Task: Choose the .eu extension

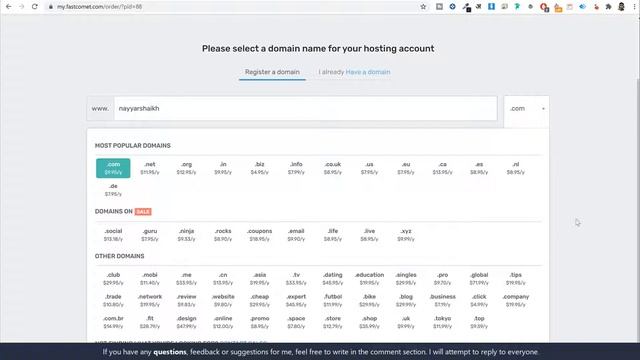Action: coord(406,168)
